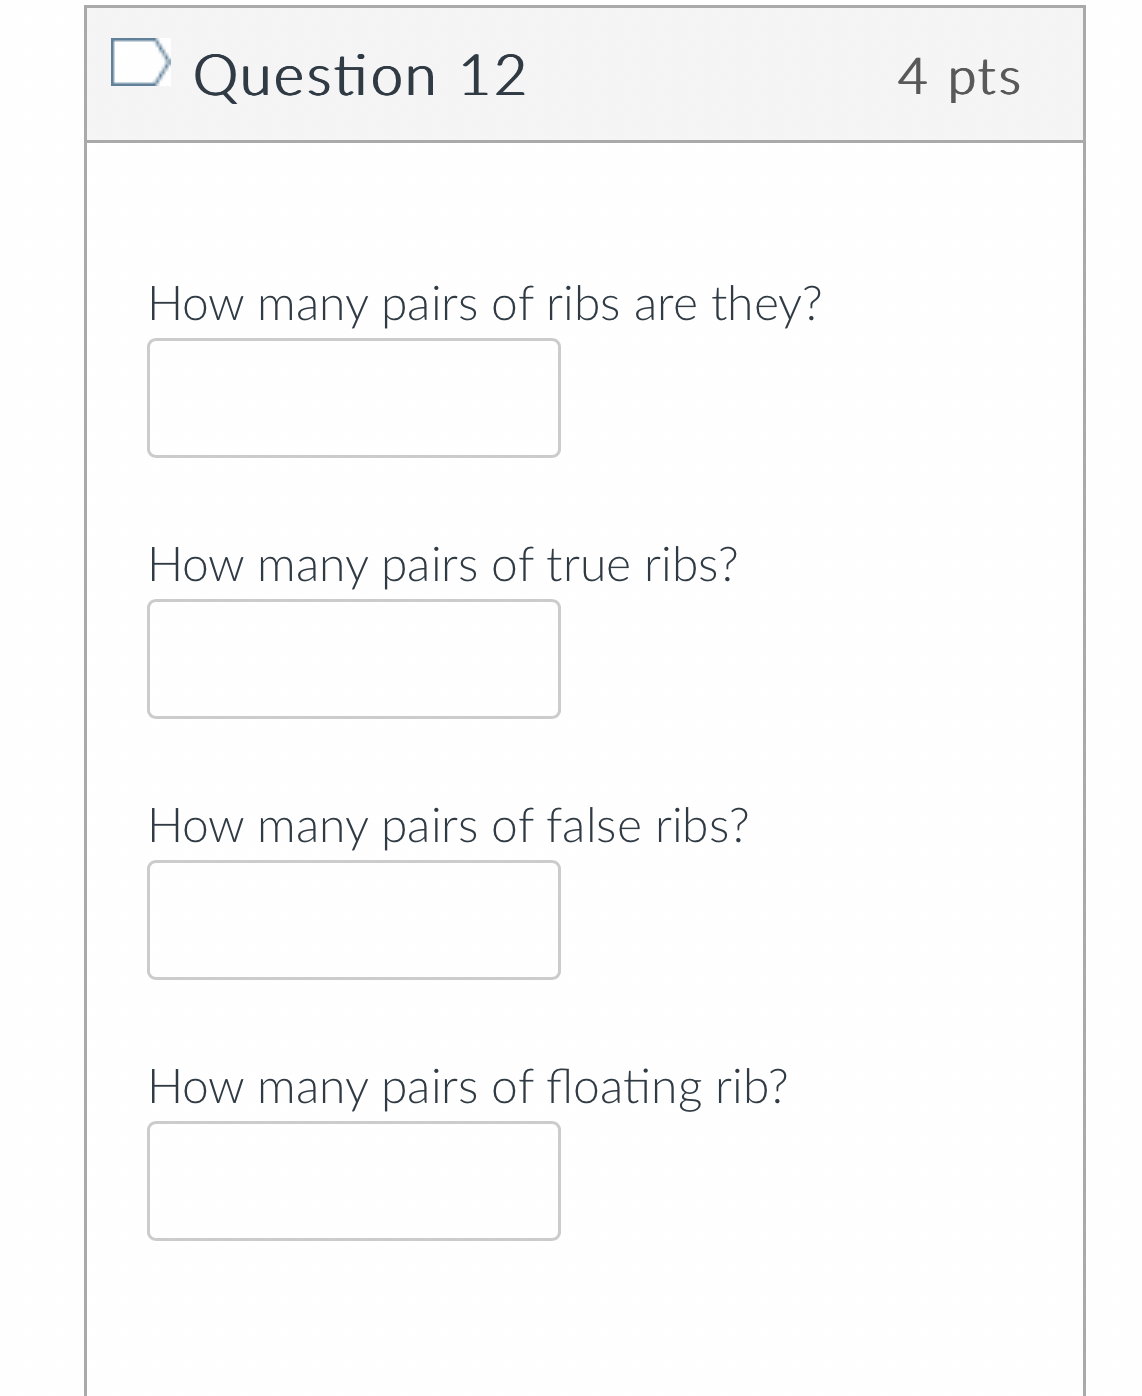Click the "How many pairs of true ribs?" prompt
Screen dimensions: 1142x1396
point(442,565)
